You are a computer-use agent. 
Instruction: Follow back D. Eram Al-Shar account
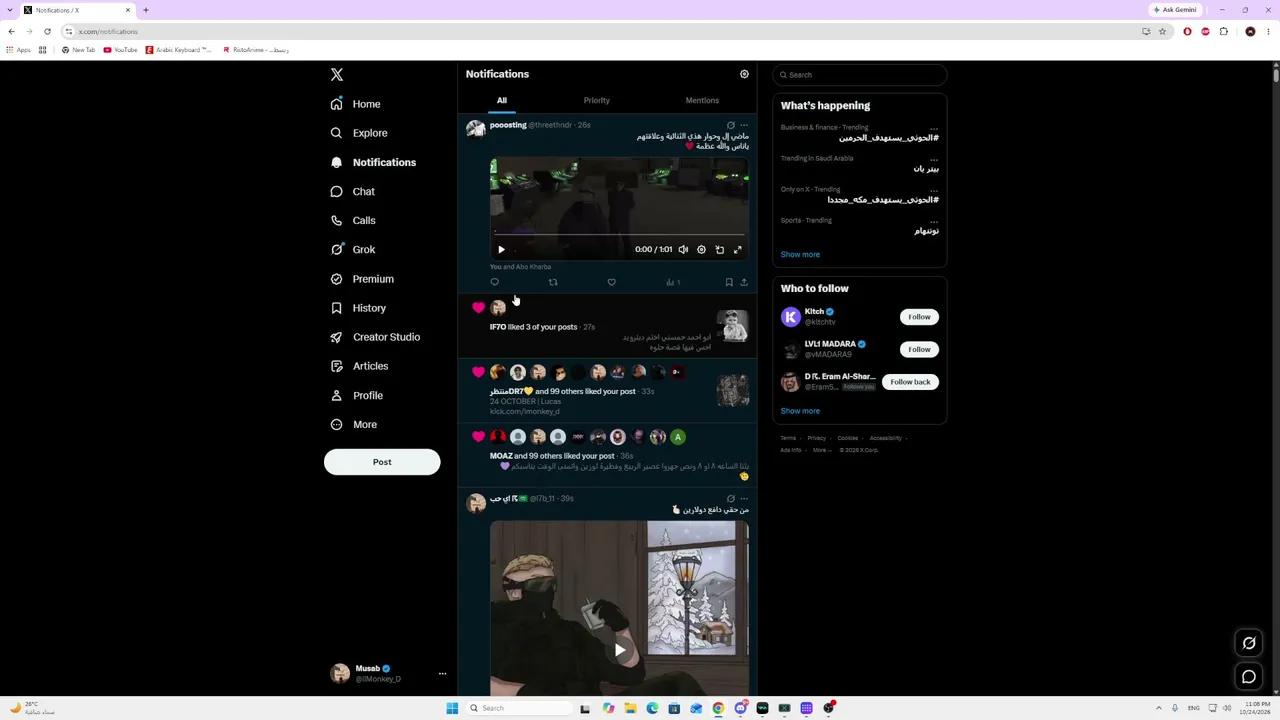910,382
